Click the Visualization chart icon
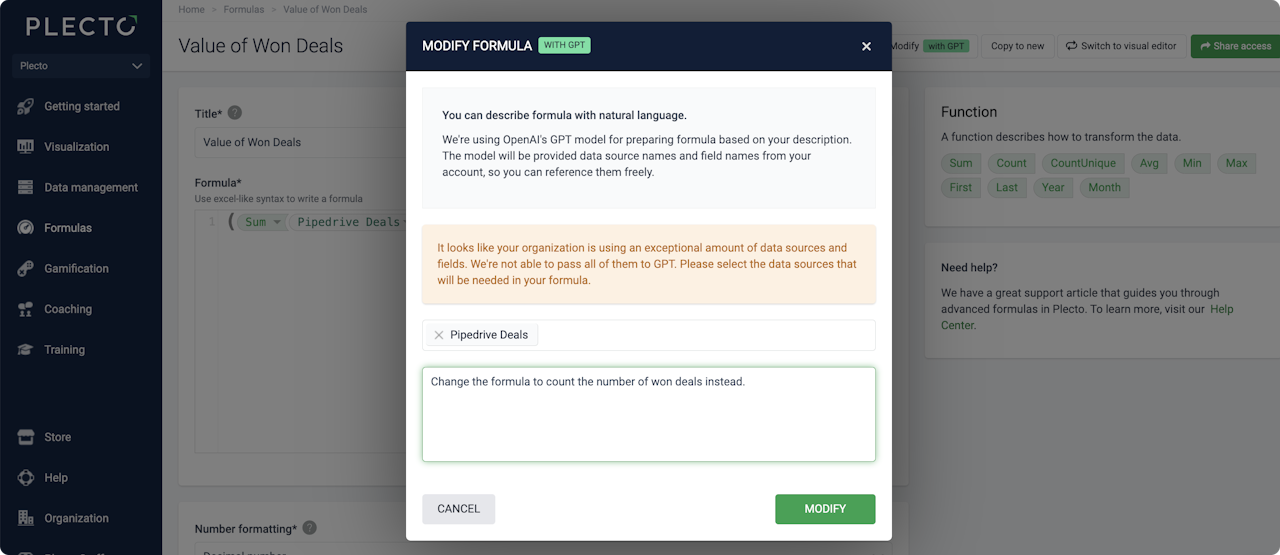This screenshot has height=555, width=1280. click(x=26, y=147)
